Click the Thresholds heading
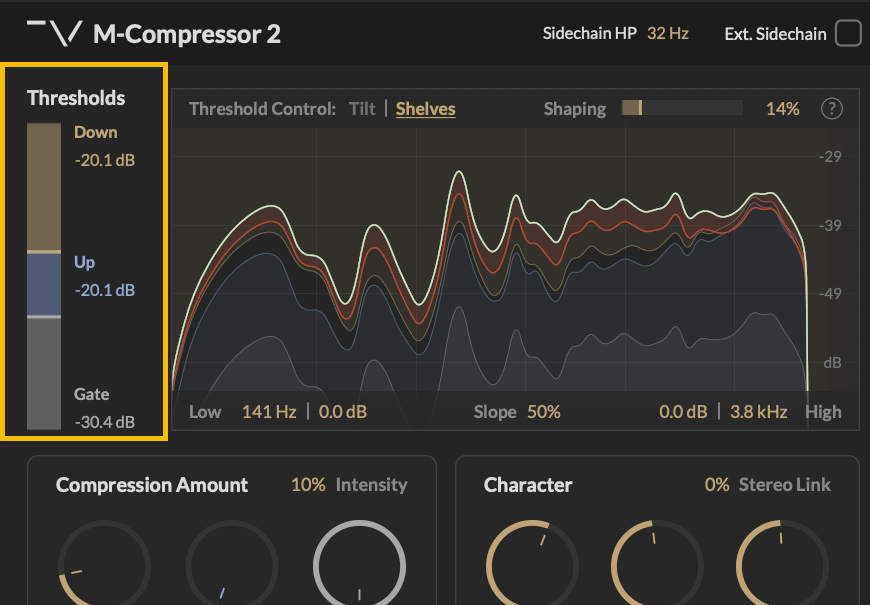The image size is (870, 605). 76,98
